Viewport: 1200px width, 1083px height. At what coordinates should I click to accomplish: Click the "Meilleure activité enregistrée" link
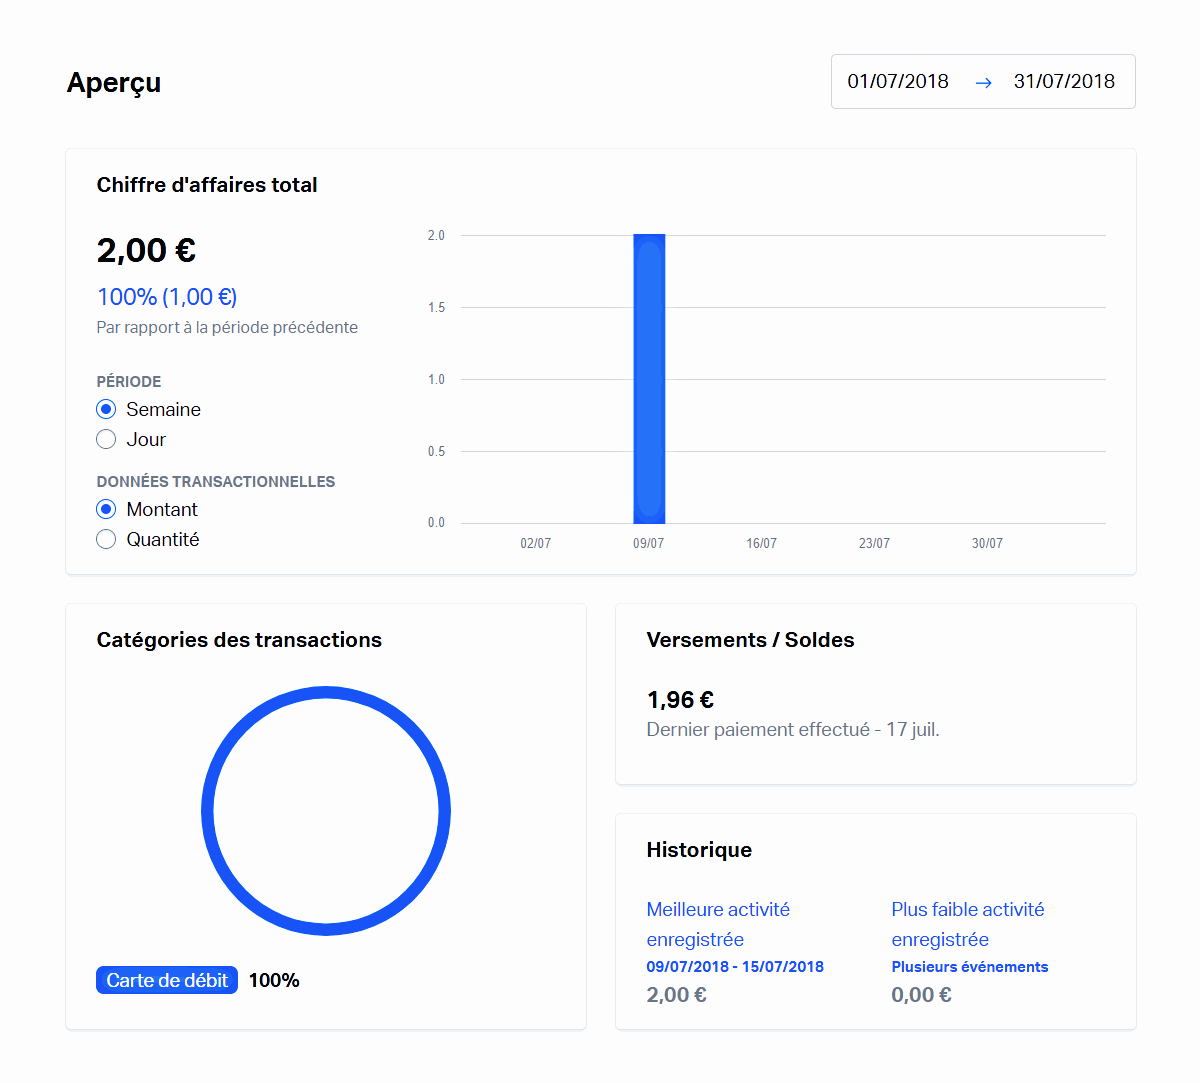(718, 924)
